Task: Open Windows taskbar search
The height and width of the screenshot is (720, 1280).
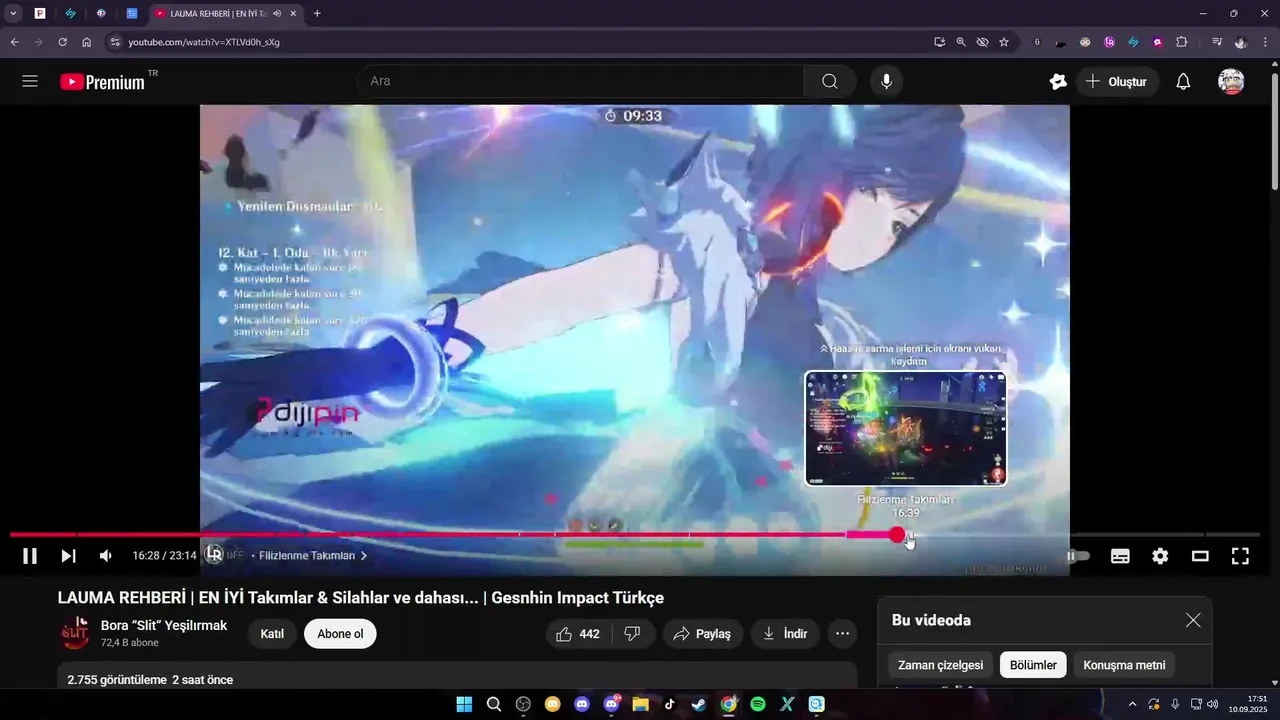Action: pyautogui.click(x=494, y=704)
